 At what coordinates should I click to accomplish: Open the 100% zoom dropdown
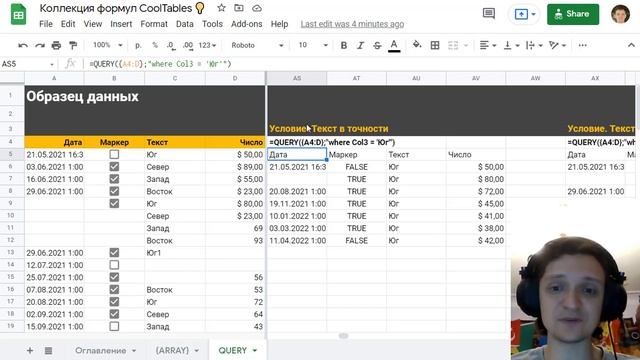pyautogui.click(x=107, y=45)
